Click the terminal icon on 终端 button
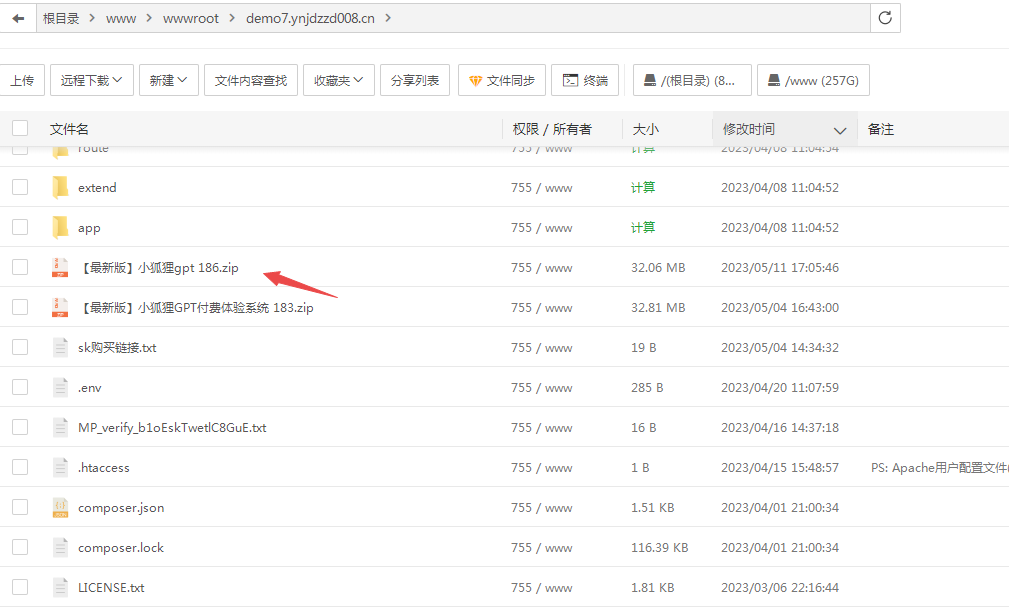This screenshot has height=613, width=1009. point(570,81)
